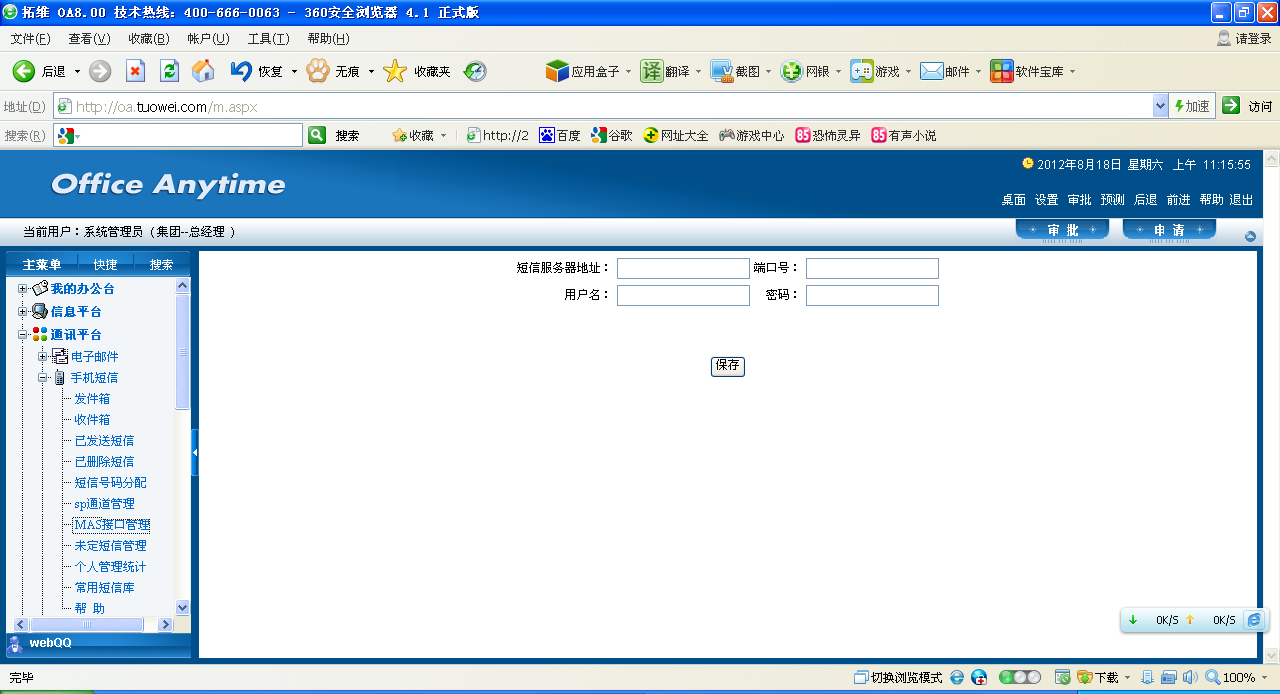Click the 短信服务器地址 input field
This screenshot has height=694, width=1280.
[682, 268]
